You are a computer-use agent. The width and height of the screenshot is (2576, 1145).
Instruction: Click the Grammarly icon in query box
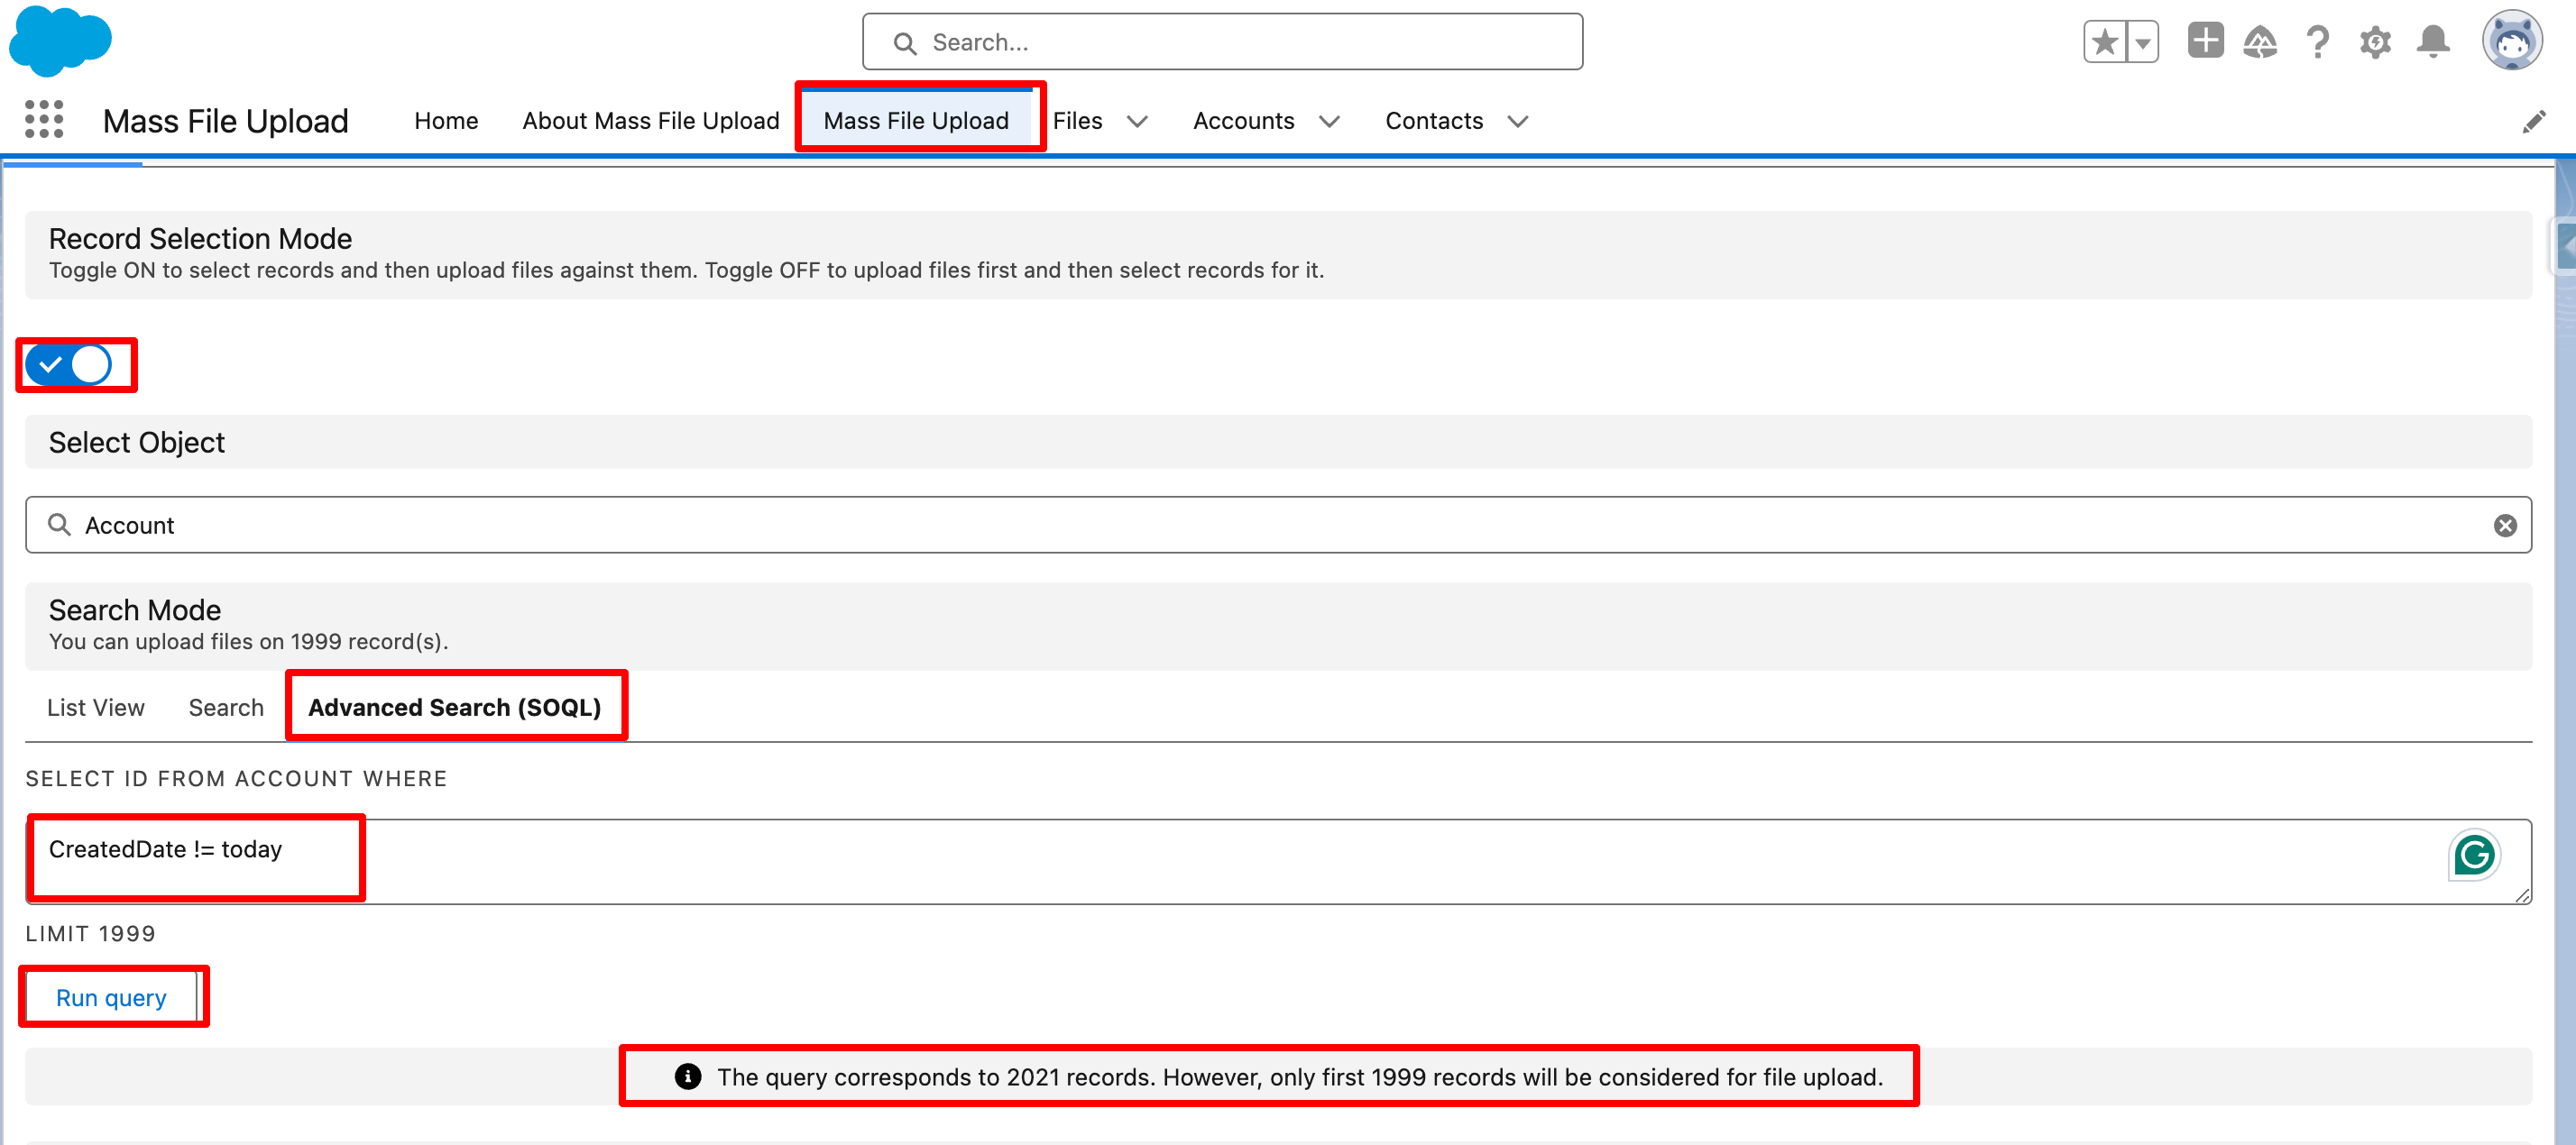2474,855
